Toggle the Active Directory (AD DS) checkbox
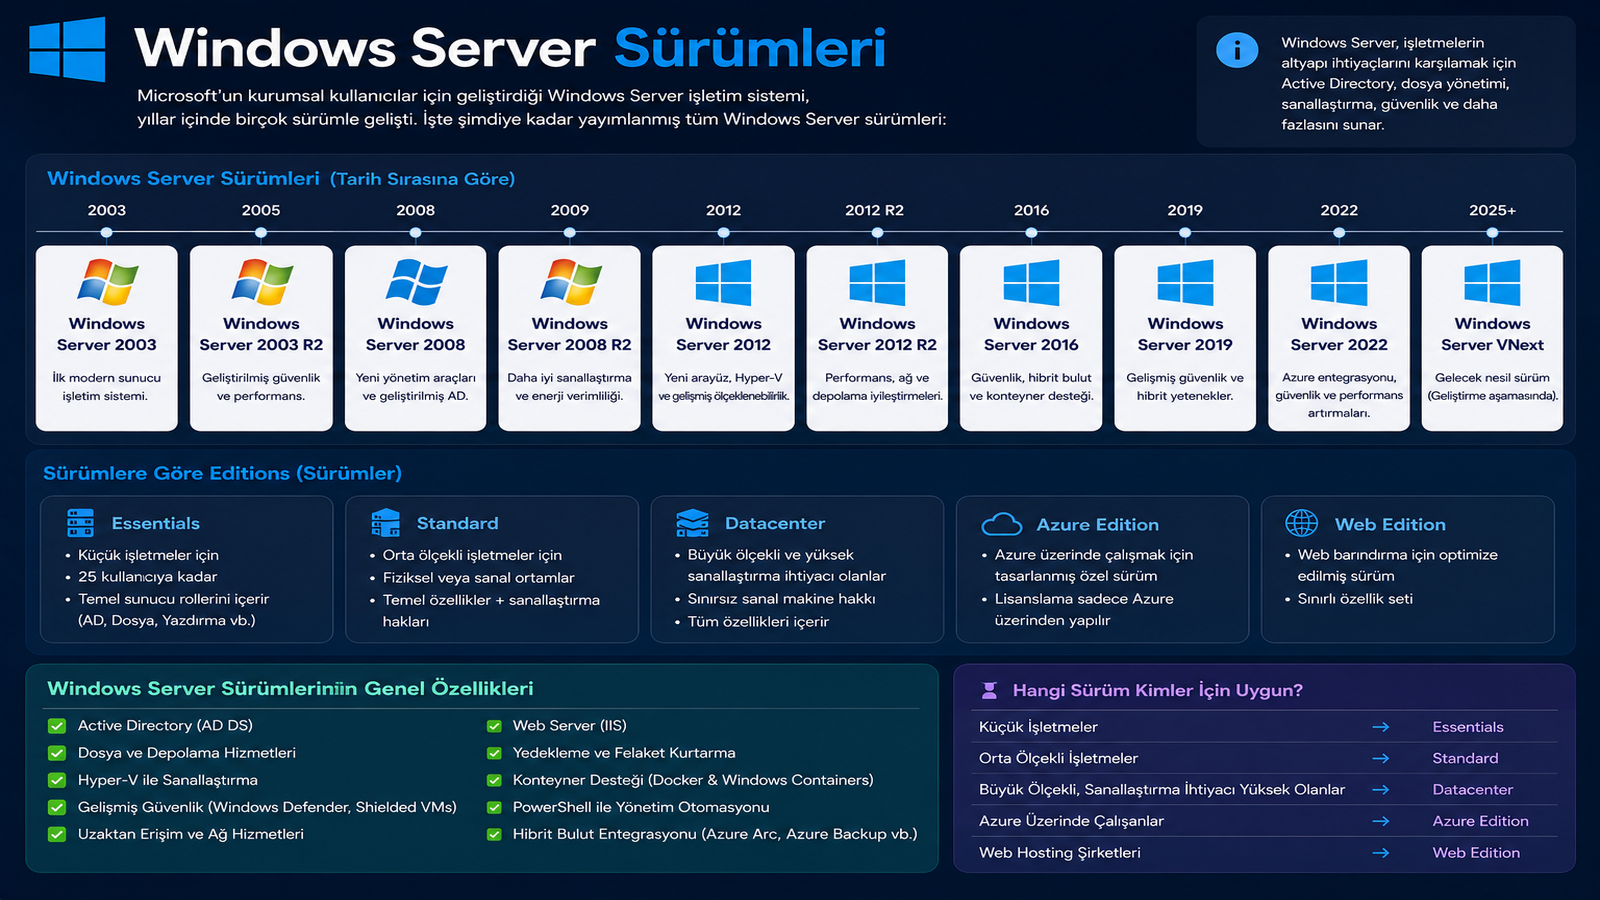The width and height of the screenshot is (1600, 900). tap(57, 726)
